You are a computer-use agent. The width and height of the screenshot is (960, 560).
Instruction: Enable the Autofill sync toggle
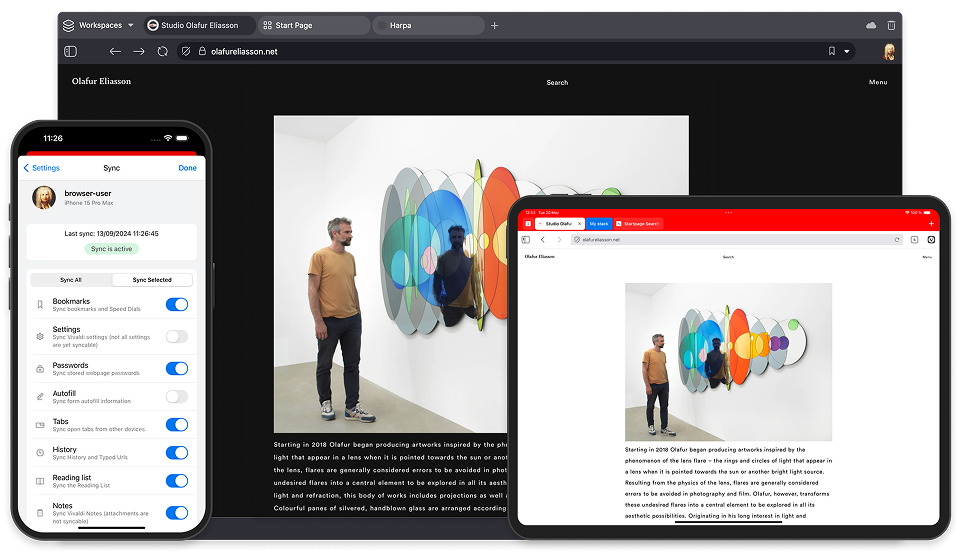176,396
